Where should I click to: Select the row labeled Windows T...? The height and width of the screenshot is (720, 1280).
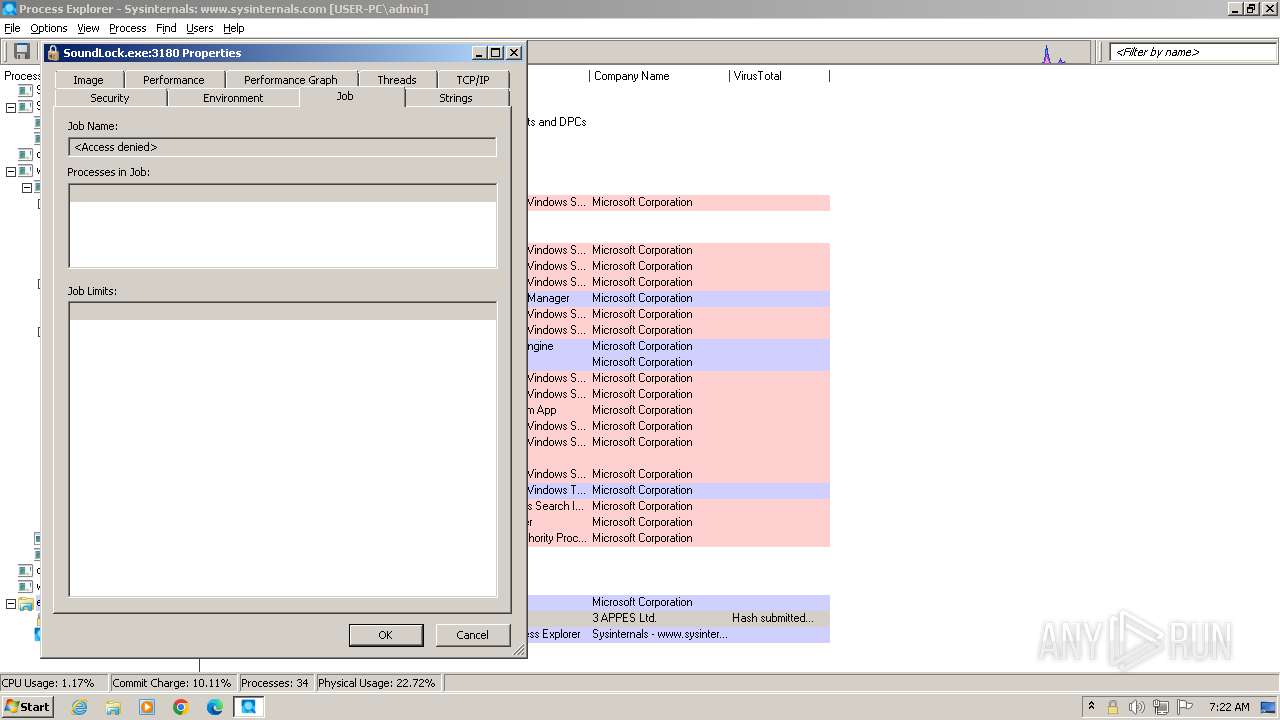678,490
